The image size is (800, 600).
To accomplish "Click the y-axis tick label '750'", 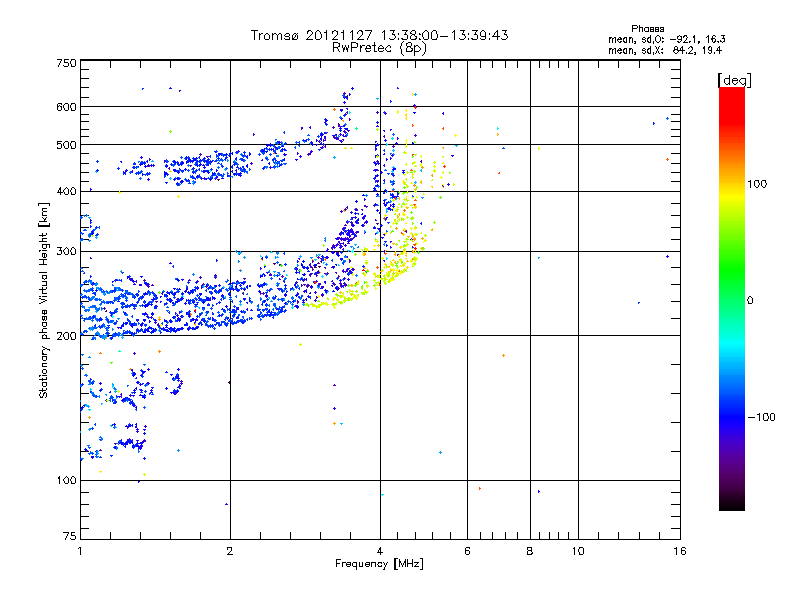I will (x=66, y=63).
